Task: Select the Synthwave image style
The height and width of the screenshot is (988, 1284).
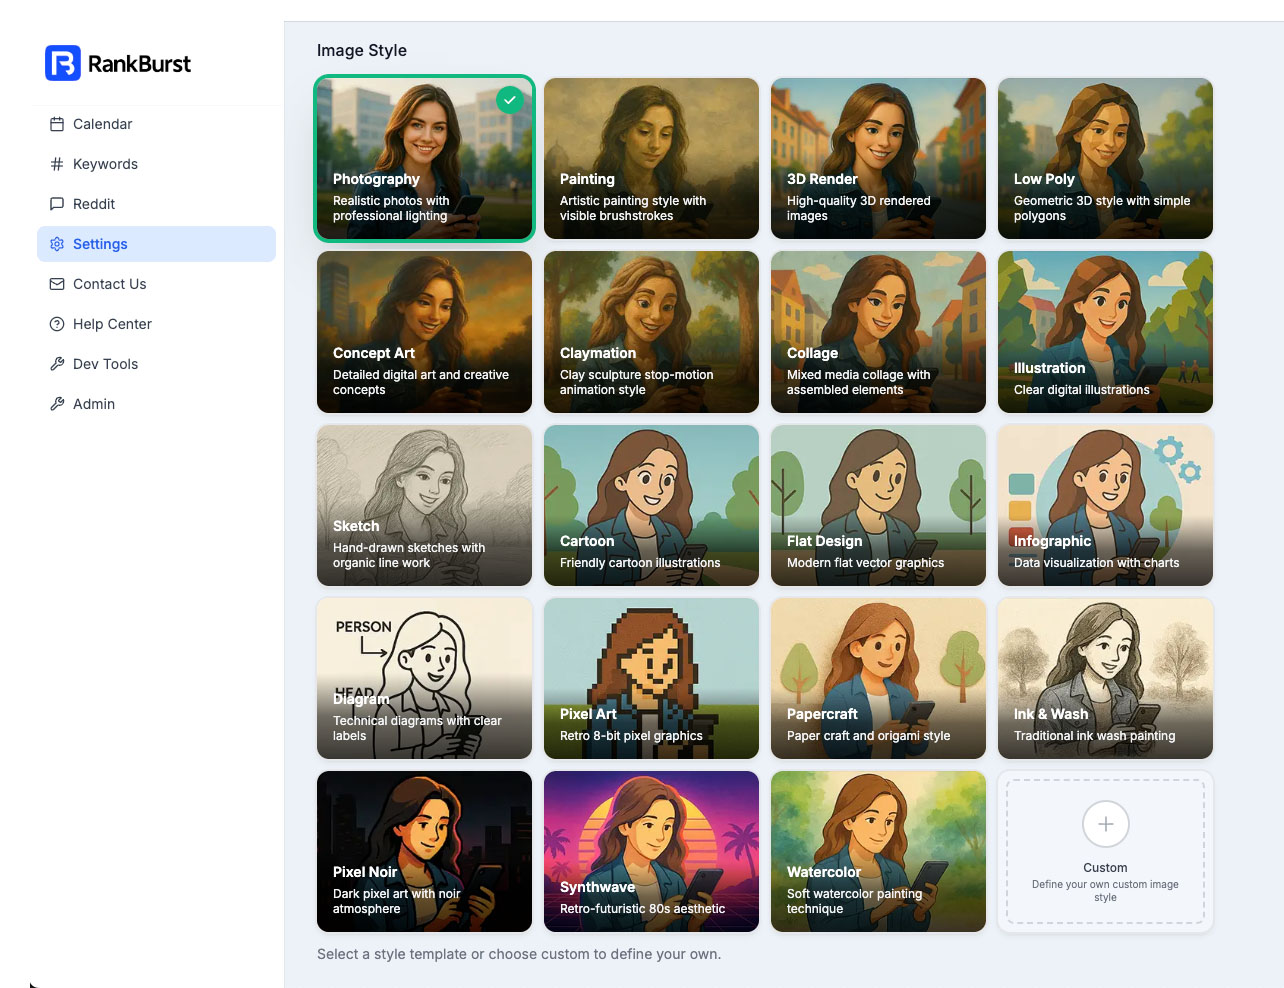Action: 651,851
